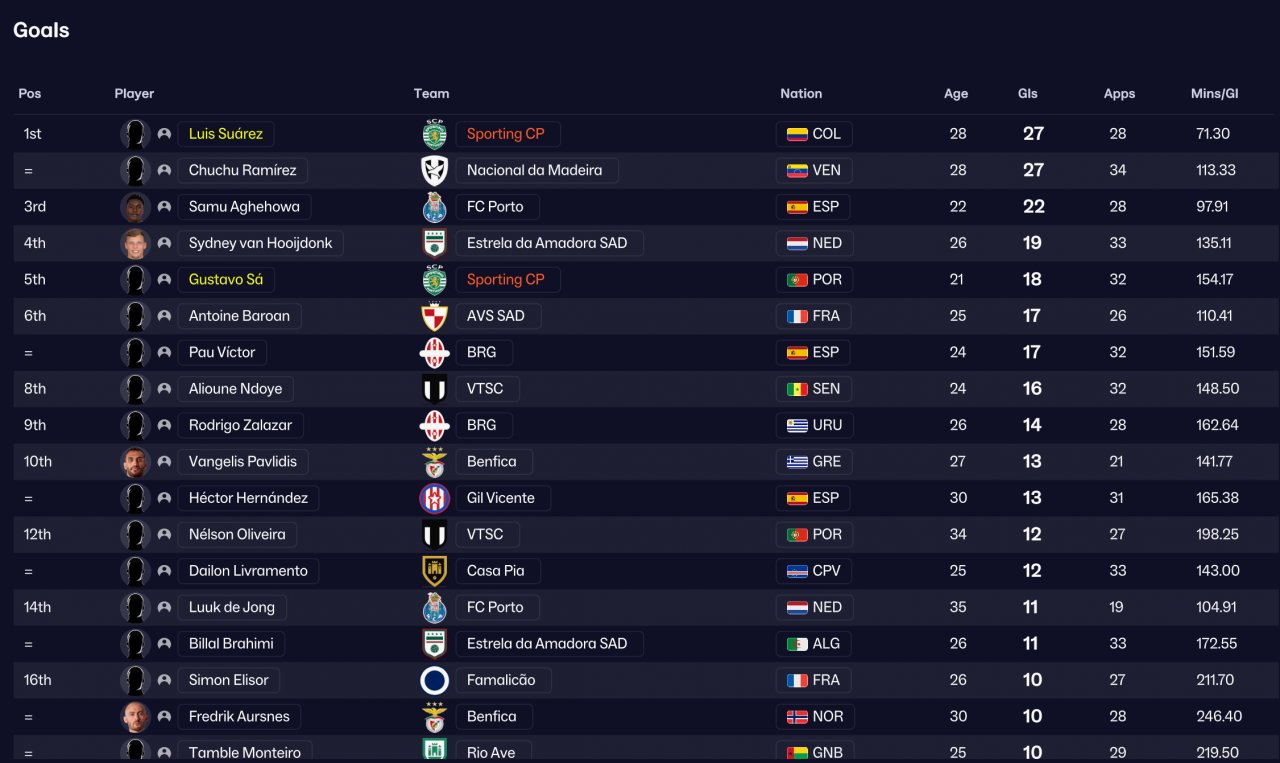
Task: Sort by the Age column header
Action: 956,94
